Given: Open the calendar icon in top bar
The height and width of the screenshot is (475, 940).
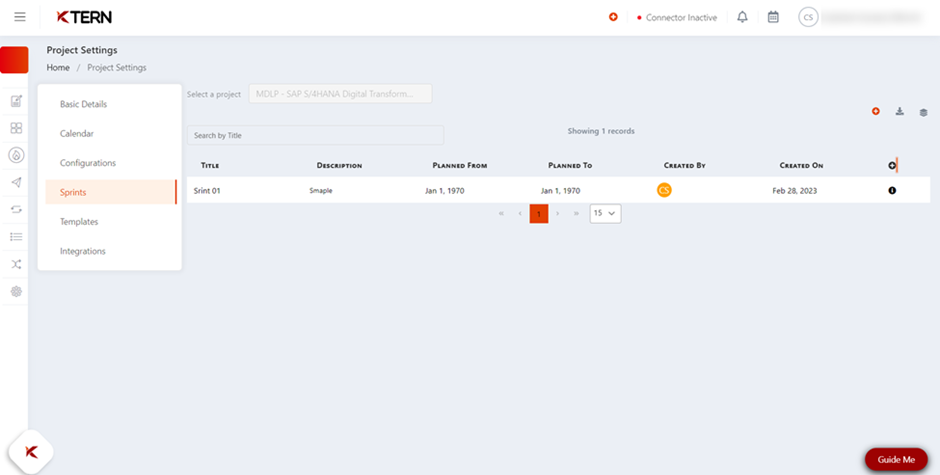Looking at the screenshot, I should pyautogui.click(x=773, y=17).
